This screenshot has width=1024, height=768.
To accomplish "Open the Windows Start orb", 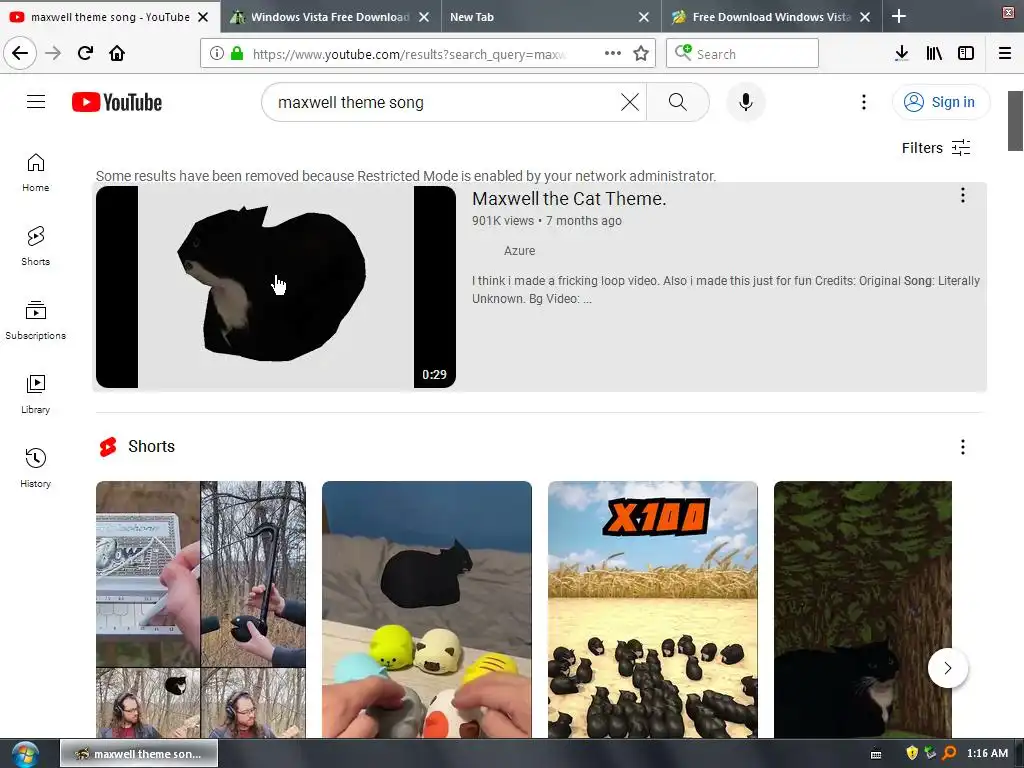I will click(24, 754).
